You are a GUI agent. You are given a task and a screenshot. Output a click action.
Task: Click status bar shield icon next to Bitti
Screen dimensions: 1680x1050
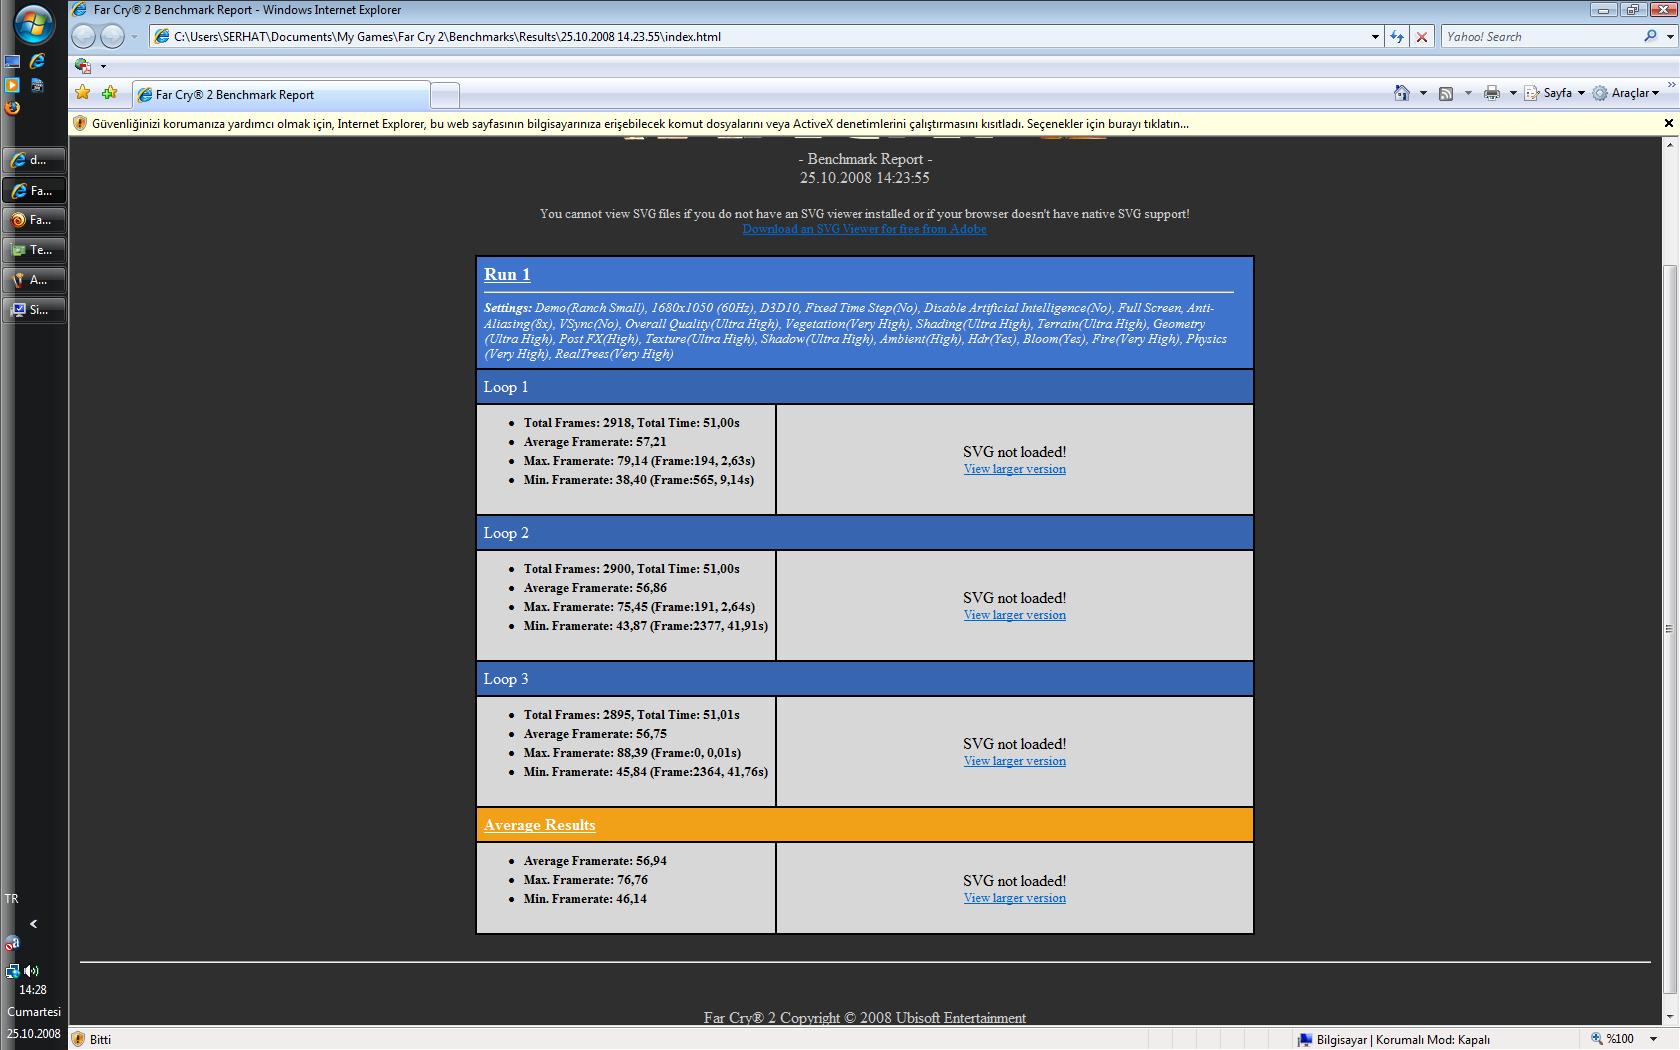click(79, 1039)
